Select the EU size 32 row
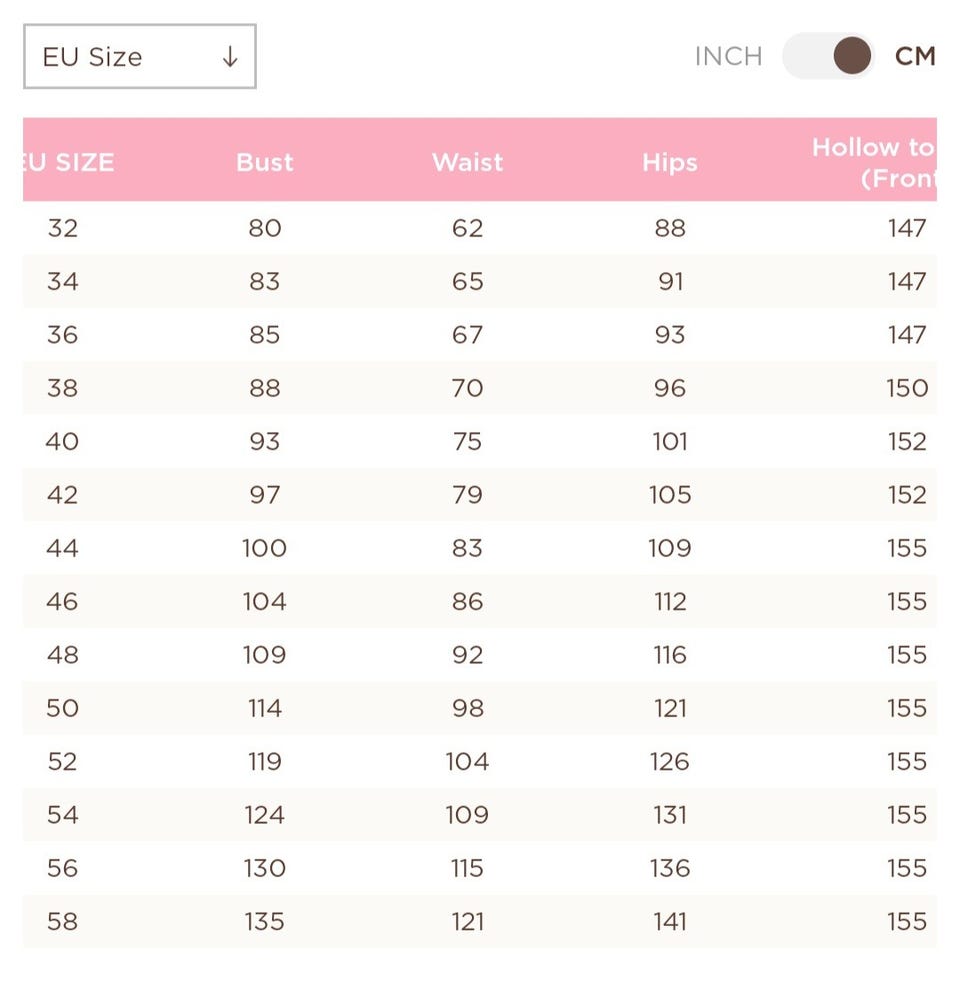This screenshot has height=982, width=960. 62,228
